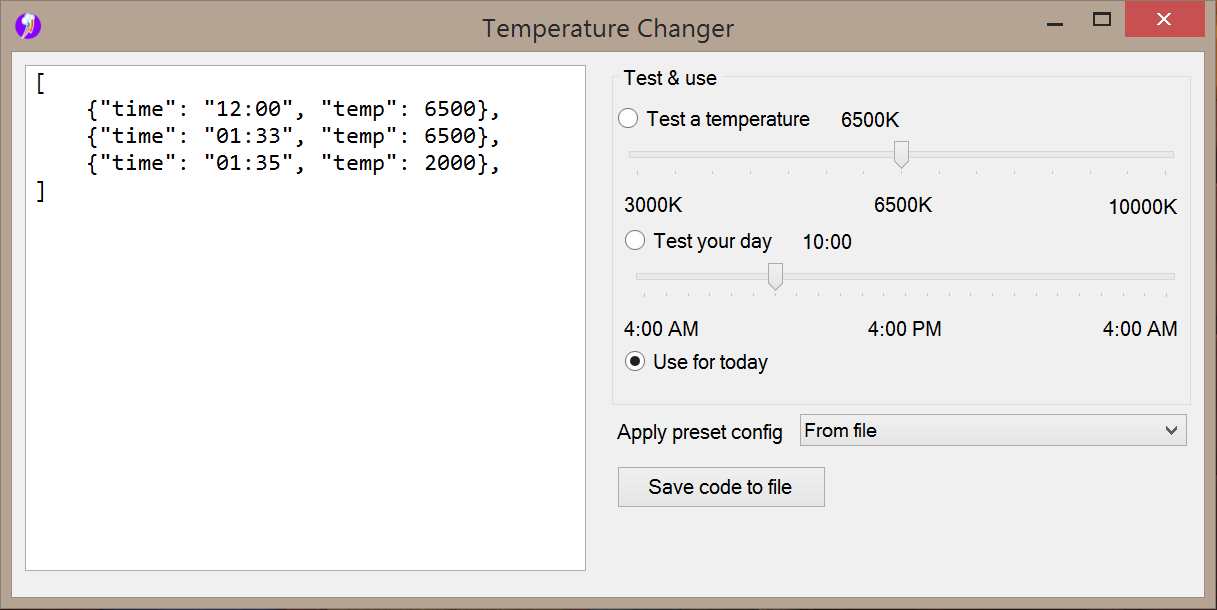Screen dimensions: 1217x610
Task: Maximize the Temperature Changer window
Action: [x=1102, y=20]
